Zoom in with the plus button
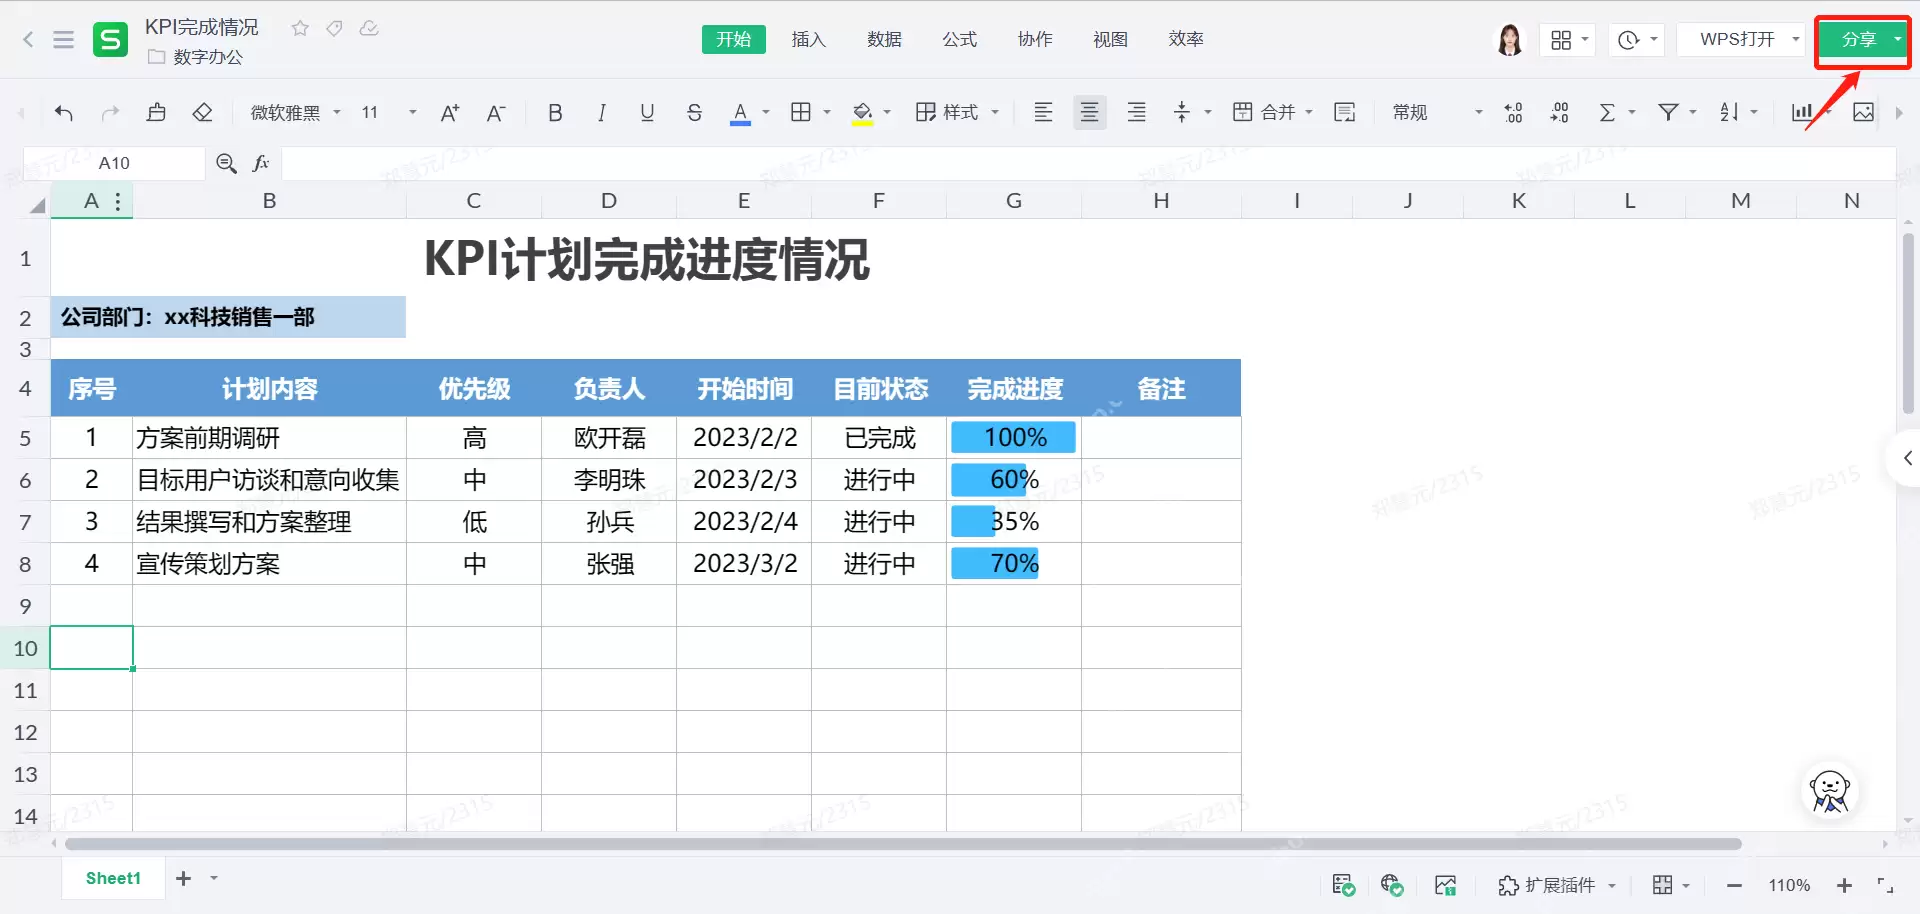Image resolution: width=1920 pixels, height=914 pixels. pos(1845,886)
